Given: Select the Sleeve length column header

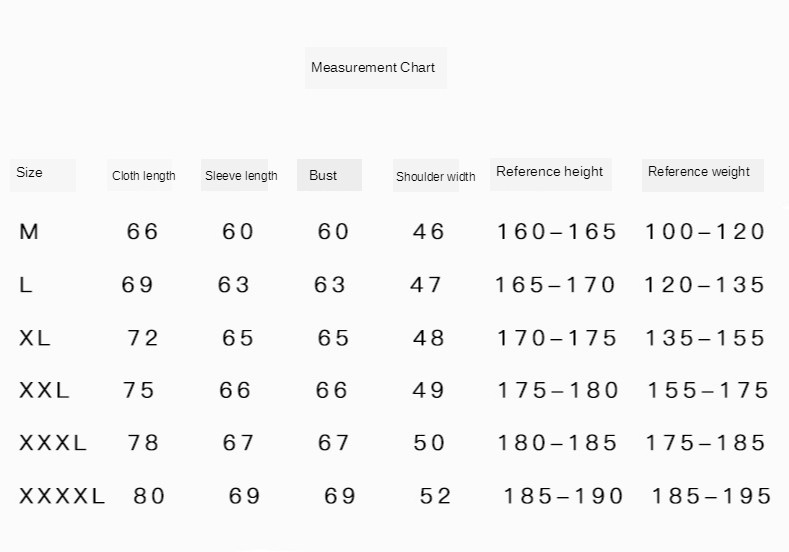Looking at the screenshot, I should pyautogui.click(x=241, y=176).
